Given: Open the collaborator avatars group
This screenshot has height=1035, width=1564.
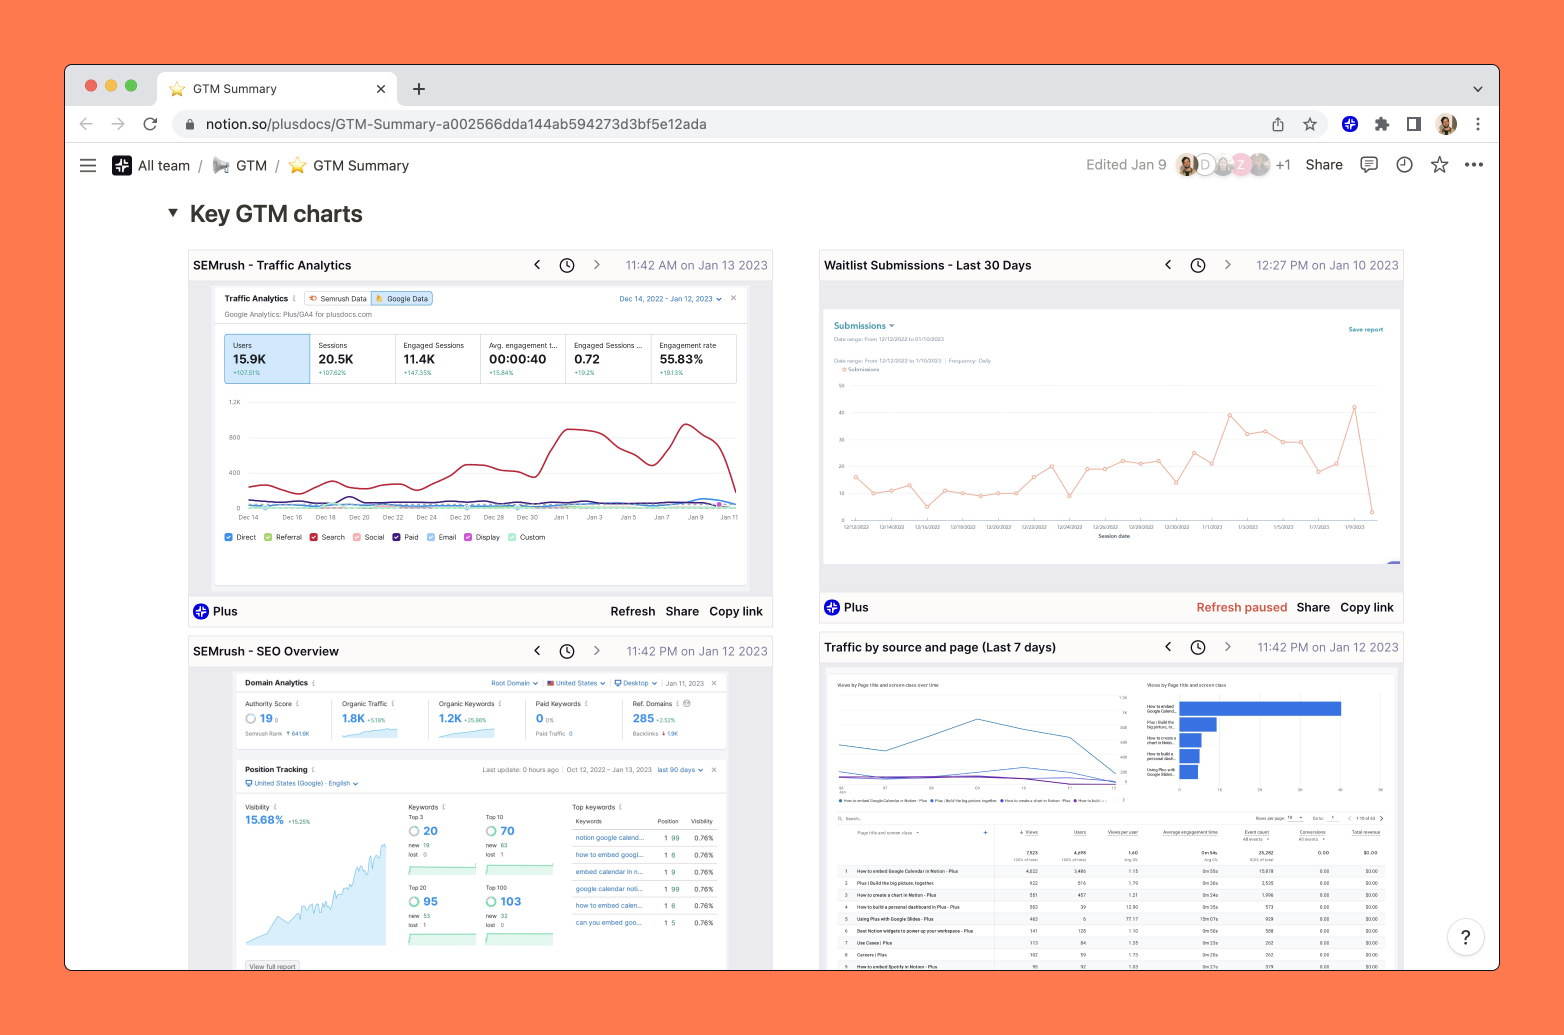Looking at the screenshot, I should (1223, 165).
